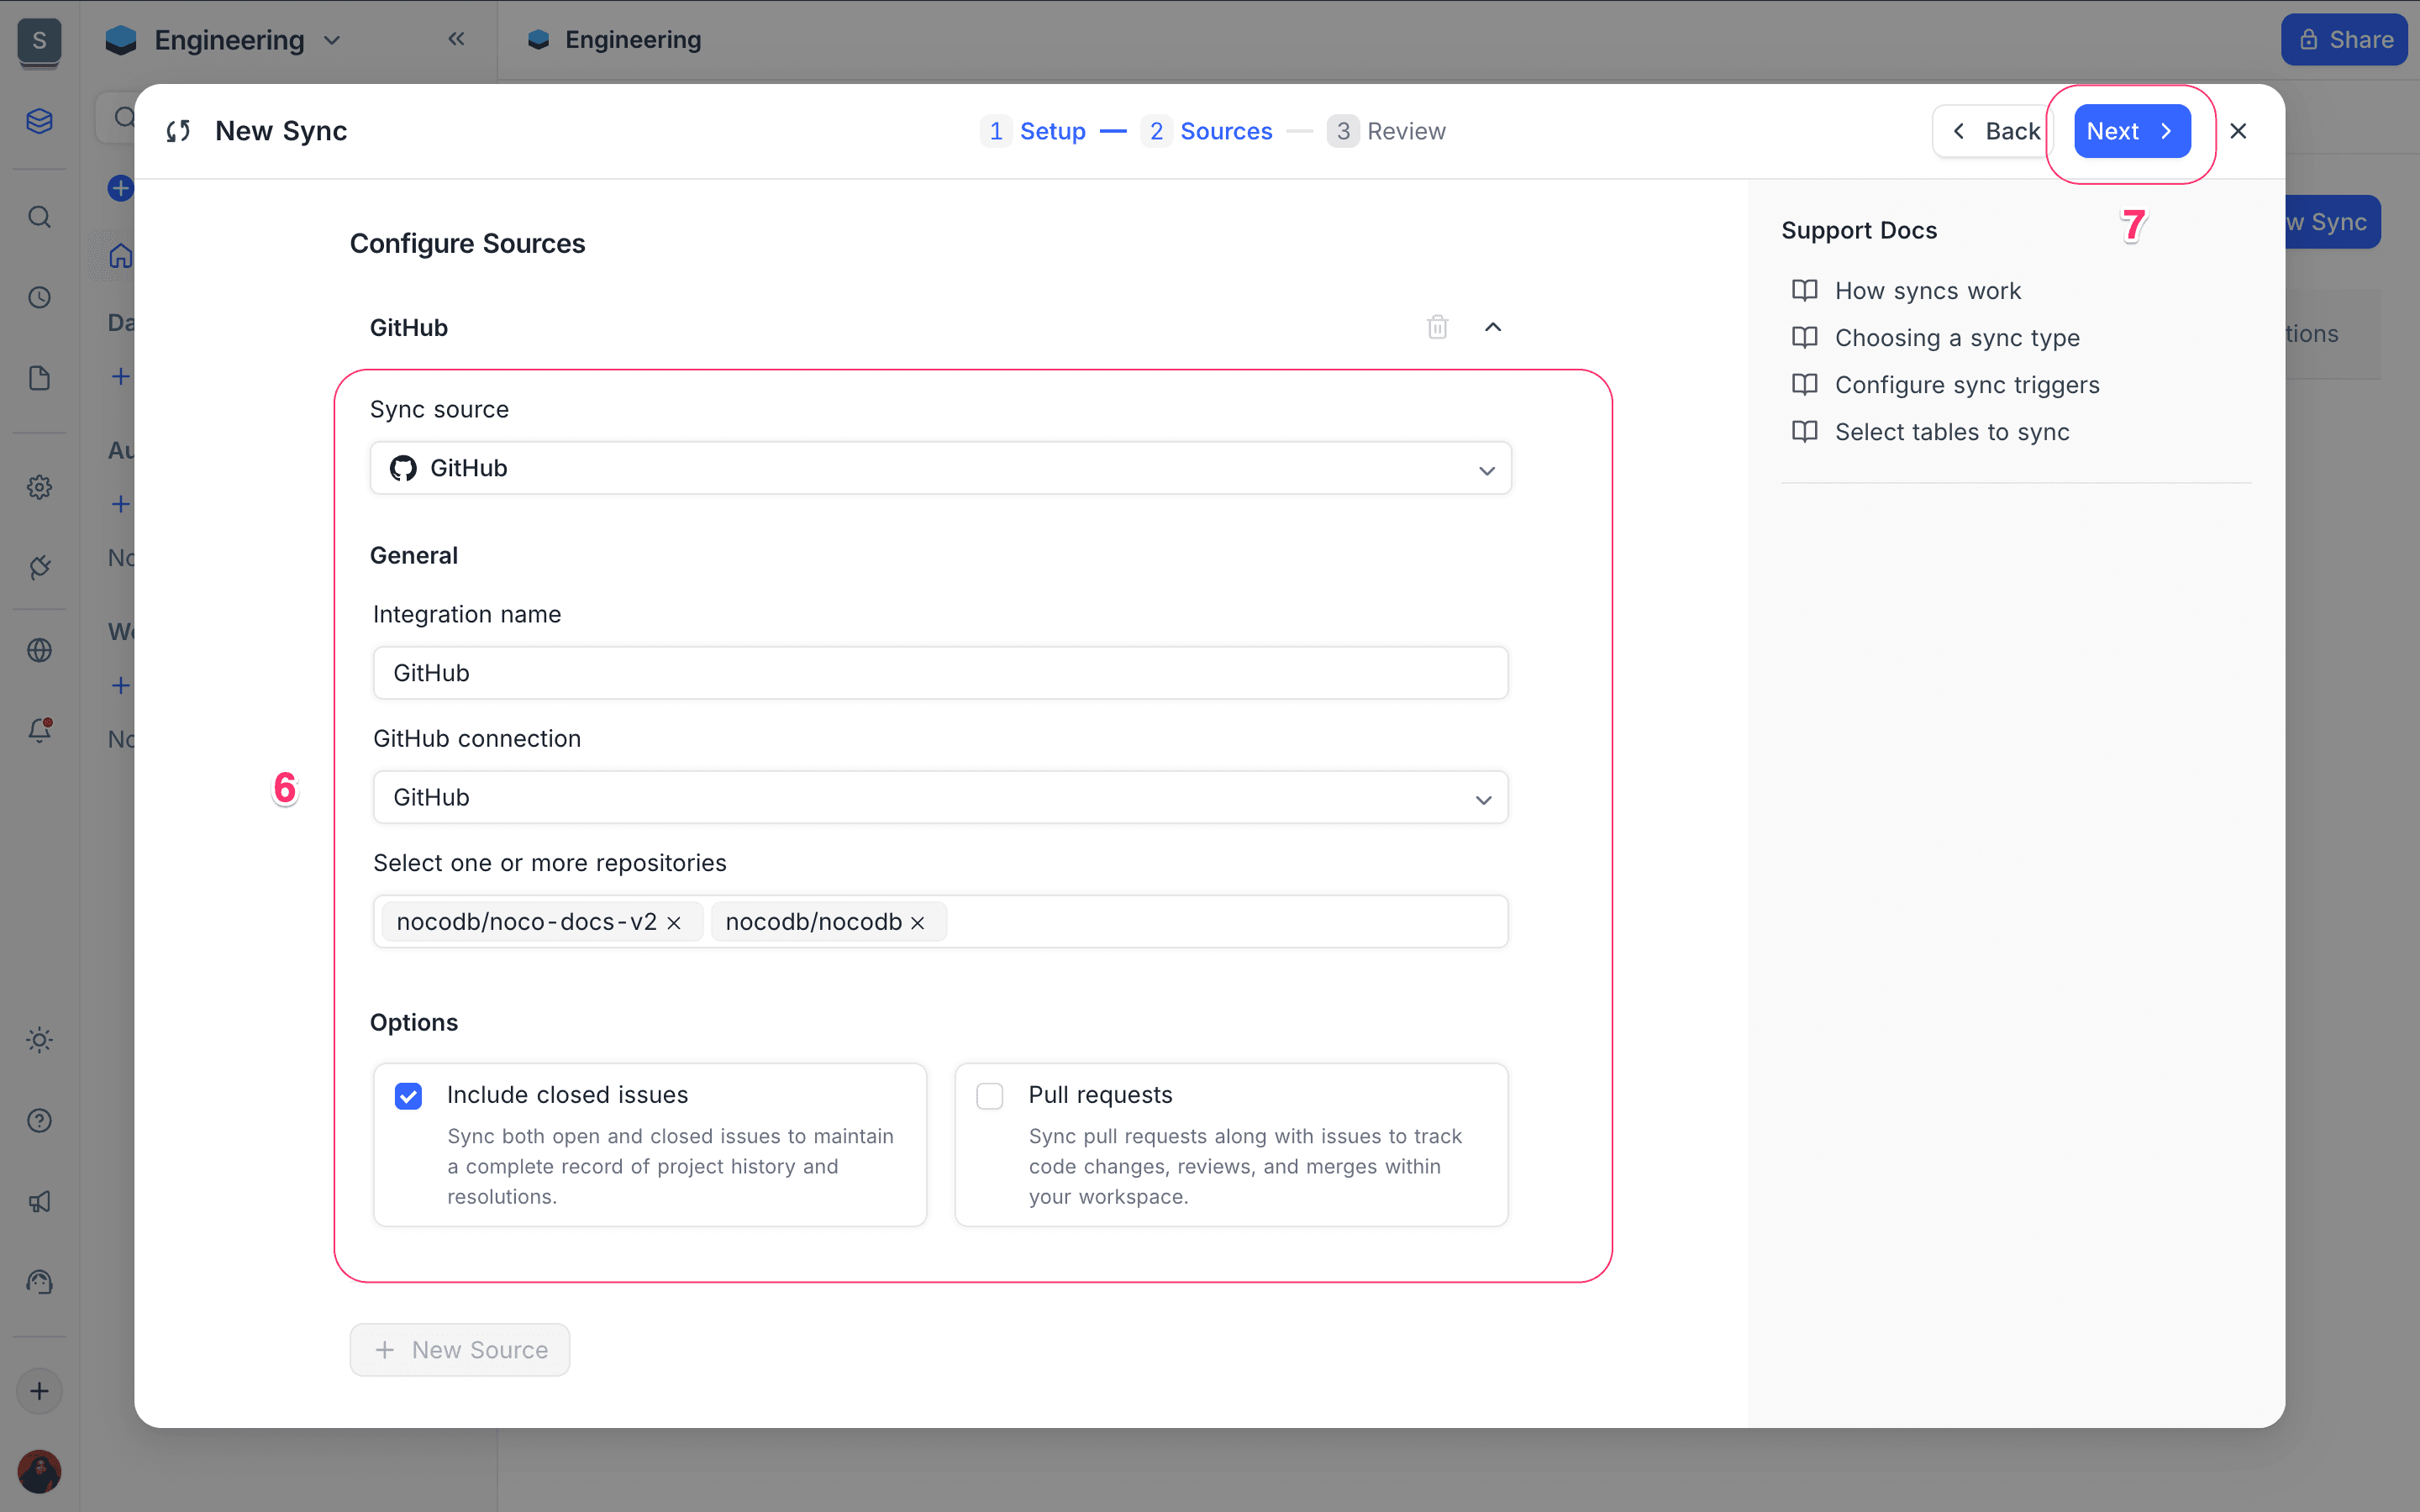Remove the nocodb/nocodb repository tag
Screen dimensions: 2420x1512
click(x=917, y=923)
